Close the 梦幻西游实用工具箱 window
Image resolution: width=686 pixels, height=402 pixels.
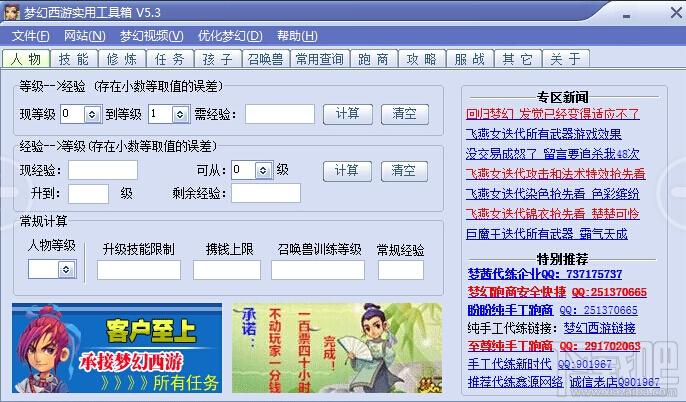coord(676,13)
